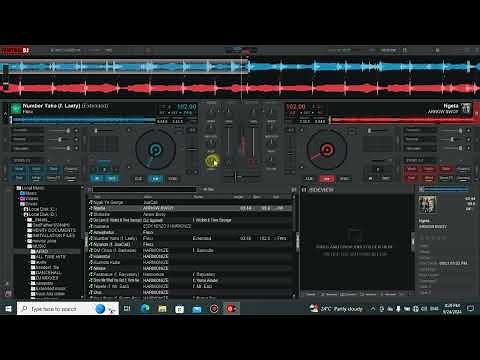Click the blue scrolling waveform at top

pos(240,67)
